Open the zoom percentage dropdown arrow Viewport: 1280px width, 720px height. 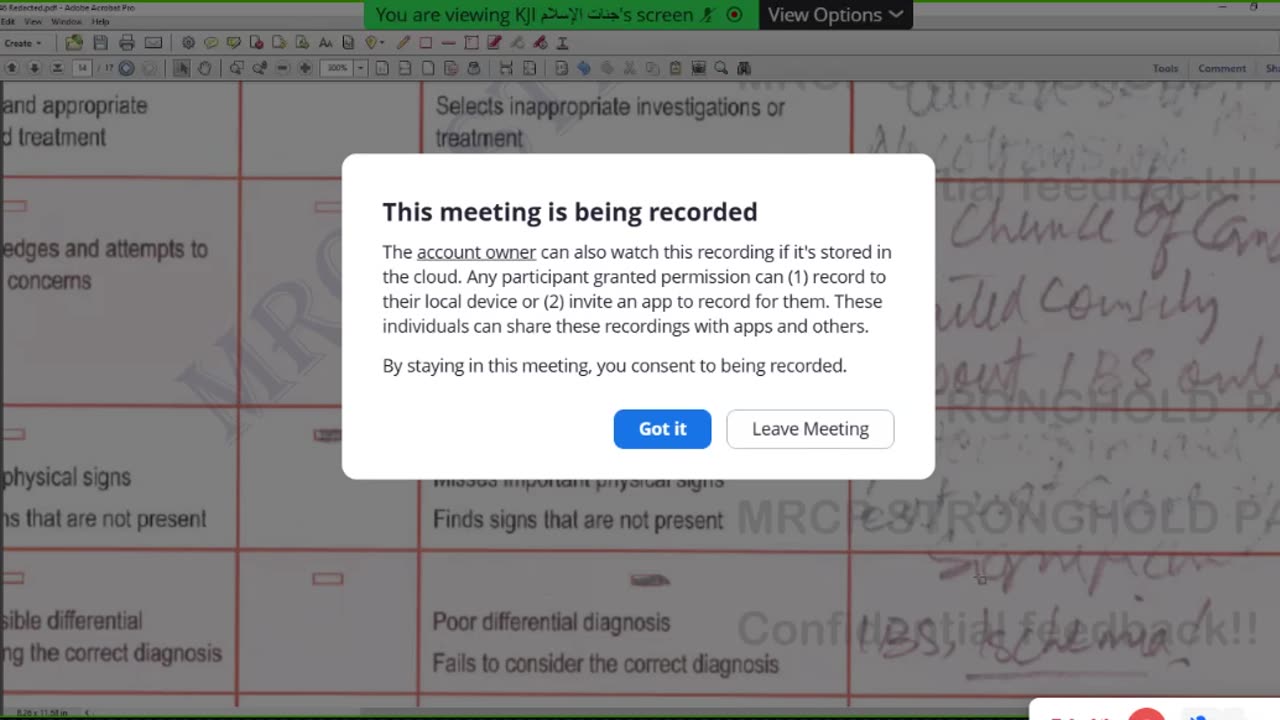pyautogui.click(x=360, y=68)
